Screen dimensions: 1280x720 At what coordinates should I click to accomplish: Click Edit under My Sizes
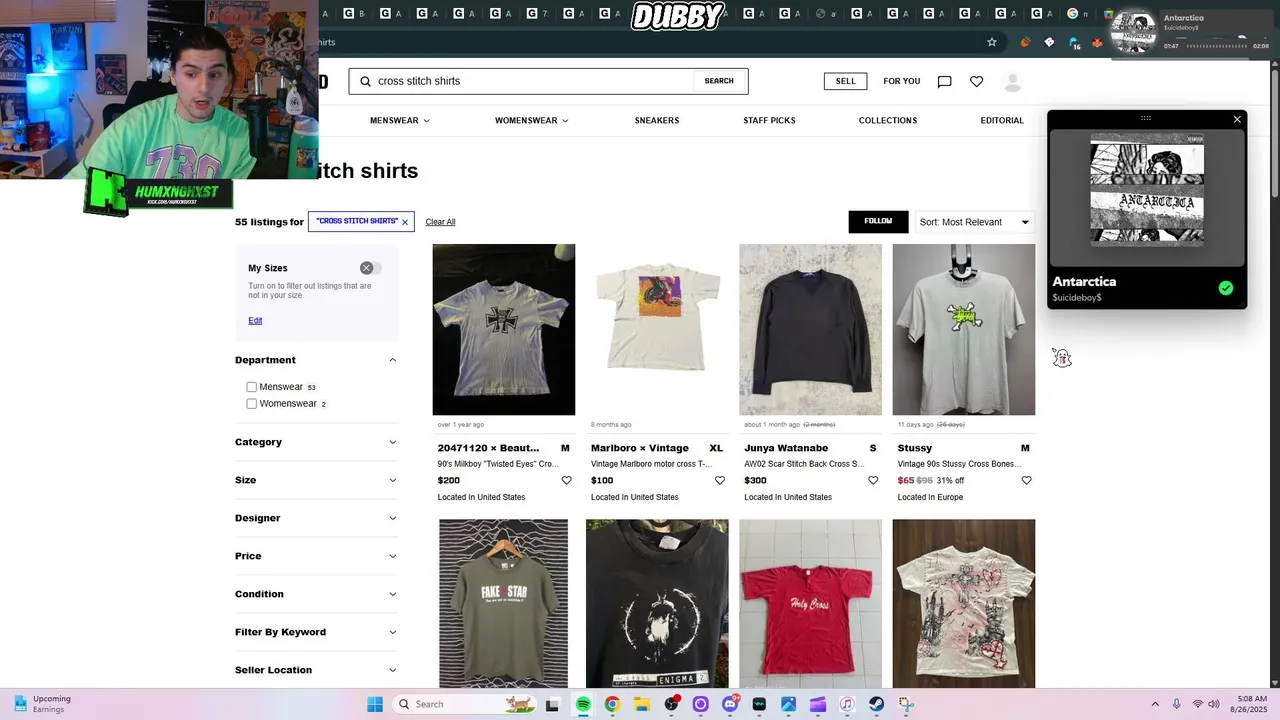tap(255, 321)
